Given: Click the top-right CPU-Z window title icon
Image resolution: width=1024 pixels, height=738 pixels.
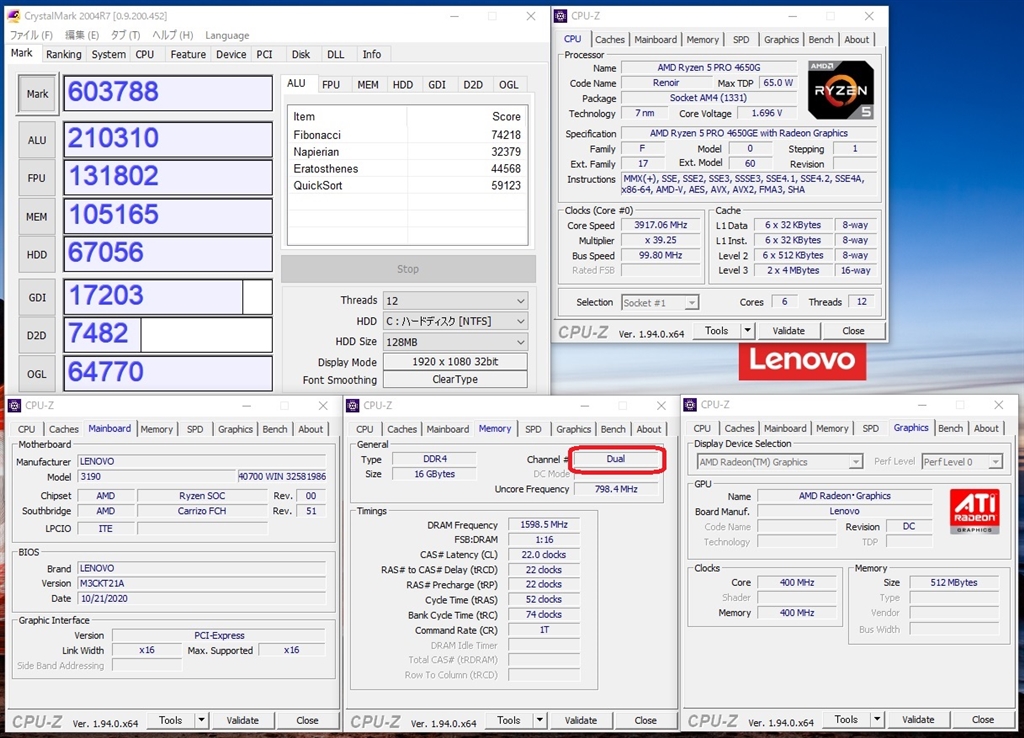Looking at the screenshot, I should click(560, 16).
